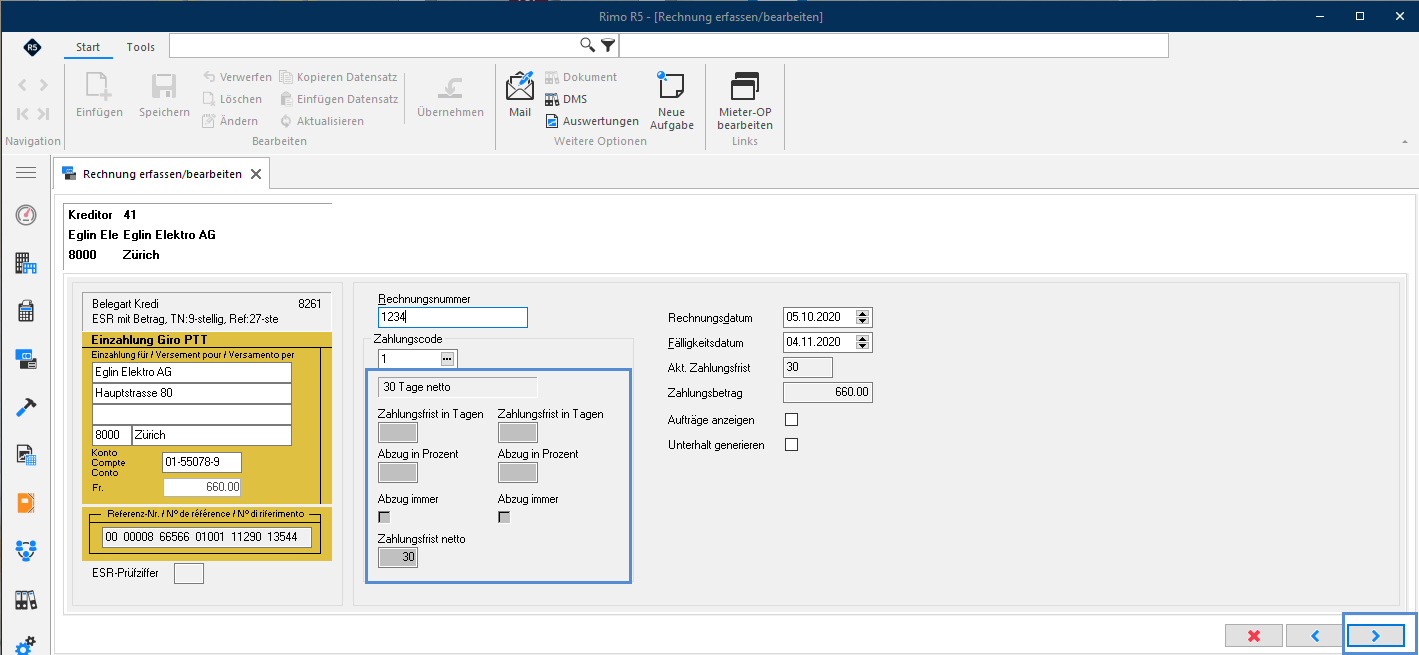
Task: Click into the Rechnungsnummer field
Action: 452,317
